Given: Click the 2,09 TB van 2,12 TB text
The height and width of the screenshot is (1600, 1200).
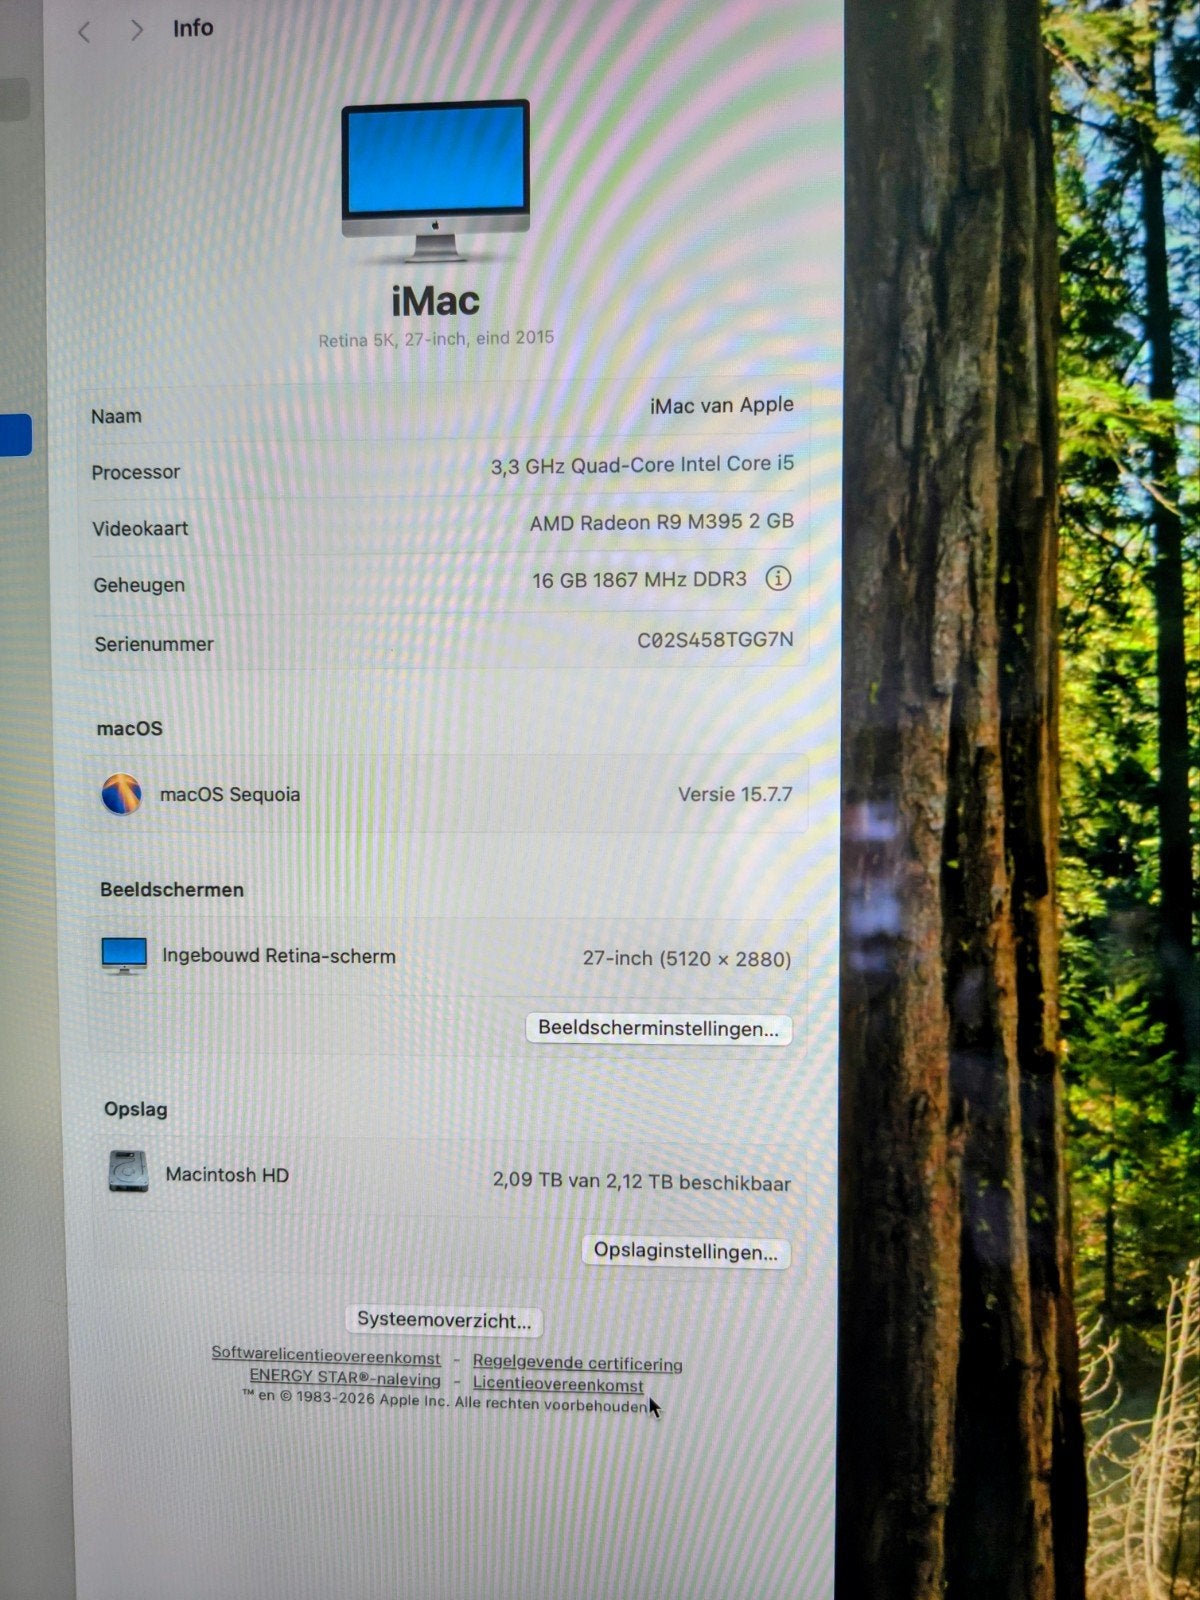Looking at the screenshot, I should (x=641, y=1182).
